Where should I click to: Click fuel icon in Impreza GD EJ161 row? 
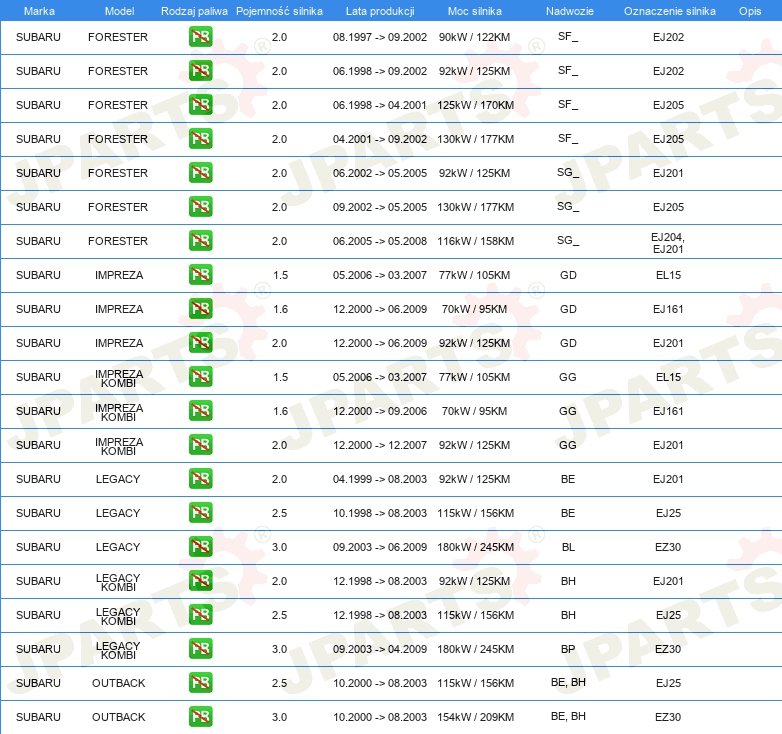tap(200, 309)
